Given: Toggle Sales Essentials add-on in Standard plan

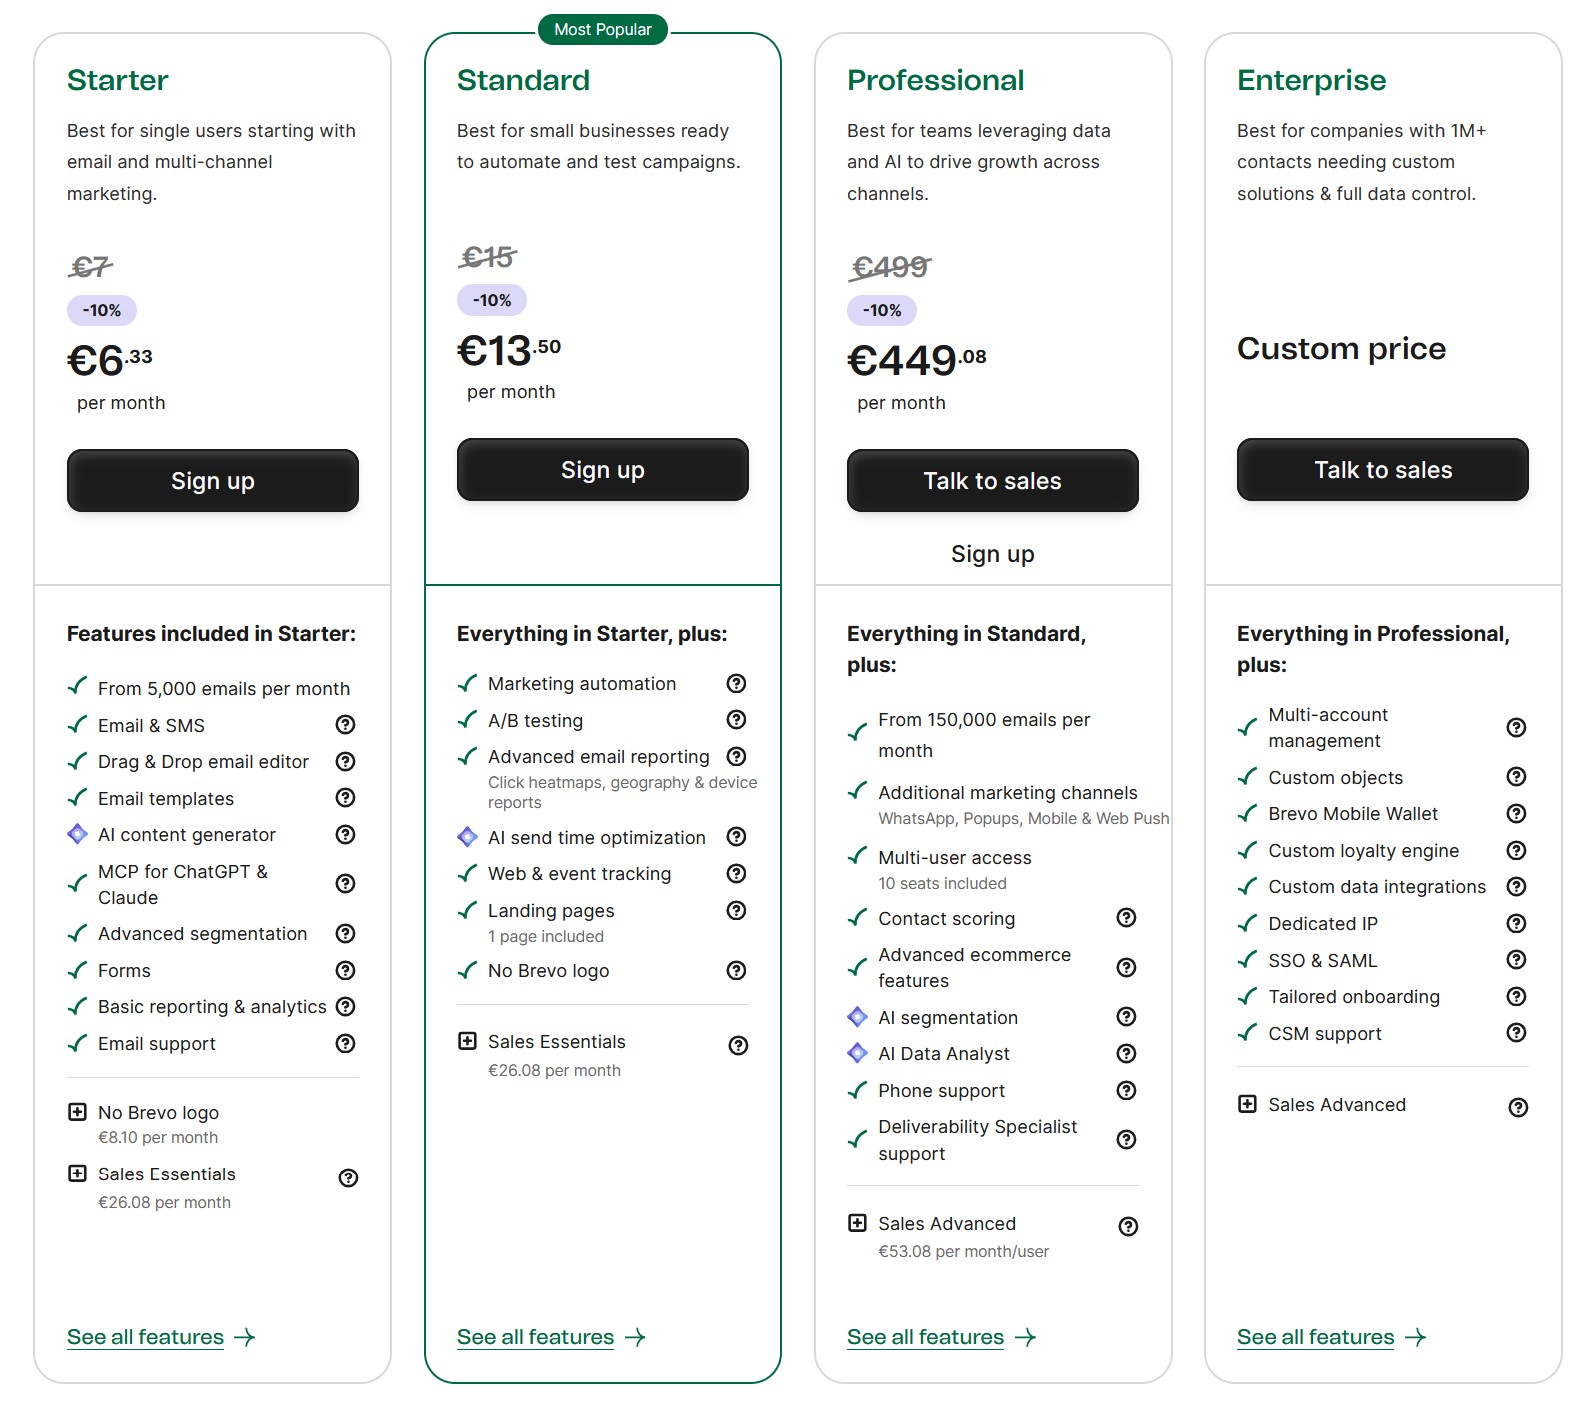Looking at the screenshot, I should tap(467, 1041).
